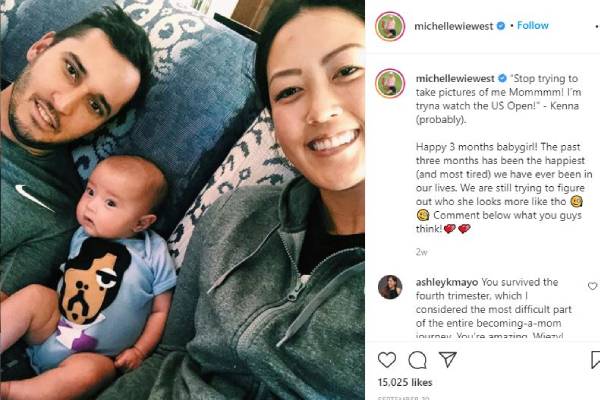The width and height of the screenshot is (600, 400).
Task: Save the post with the bookmark icon
Action: [595, 360]
